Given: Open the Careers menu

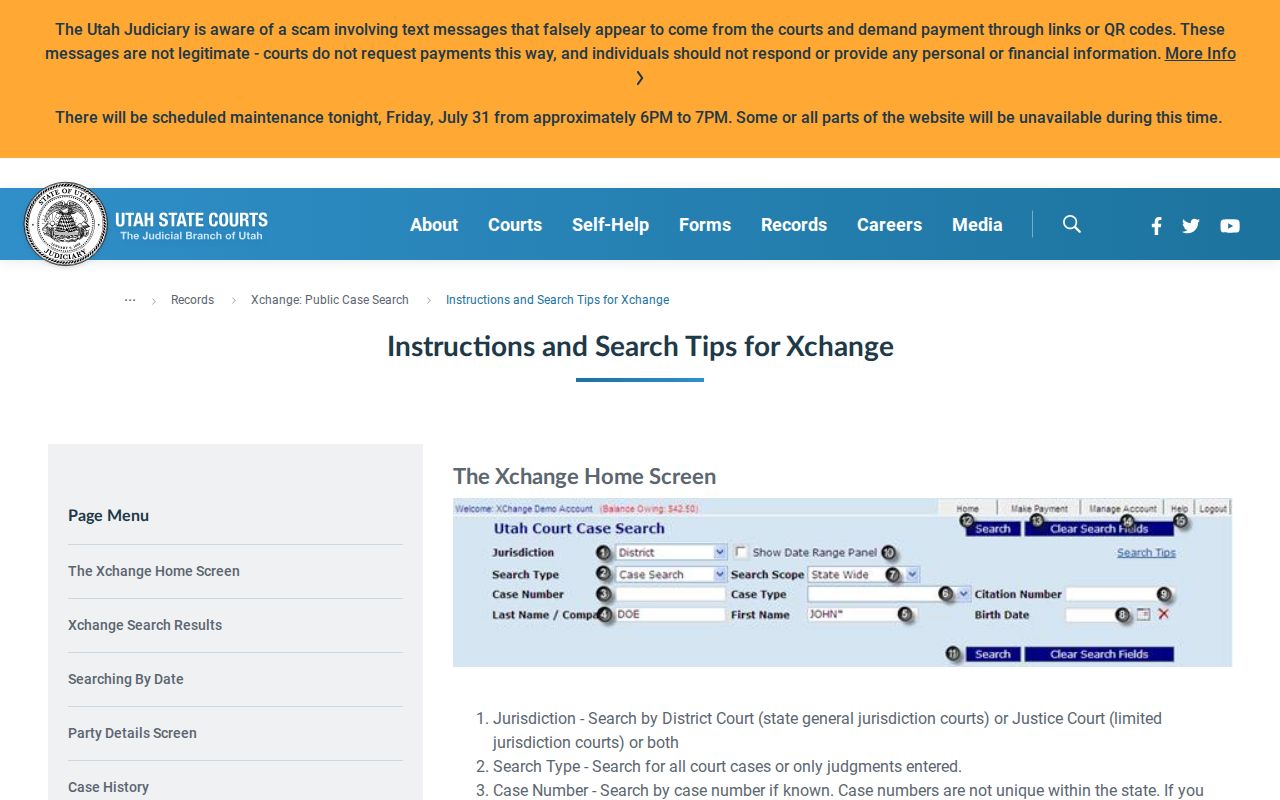Looking at the screenshot, I should [889, 225].
